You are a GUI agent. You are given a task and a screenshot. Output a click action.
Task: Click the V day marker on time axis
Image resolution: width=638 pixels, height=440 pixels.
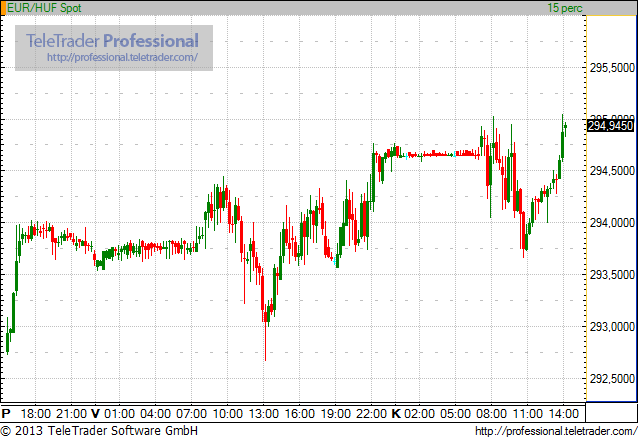(x=95, y=414)
